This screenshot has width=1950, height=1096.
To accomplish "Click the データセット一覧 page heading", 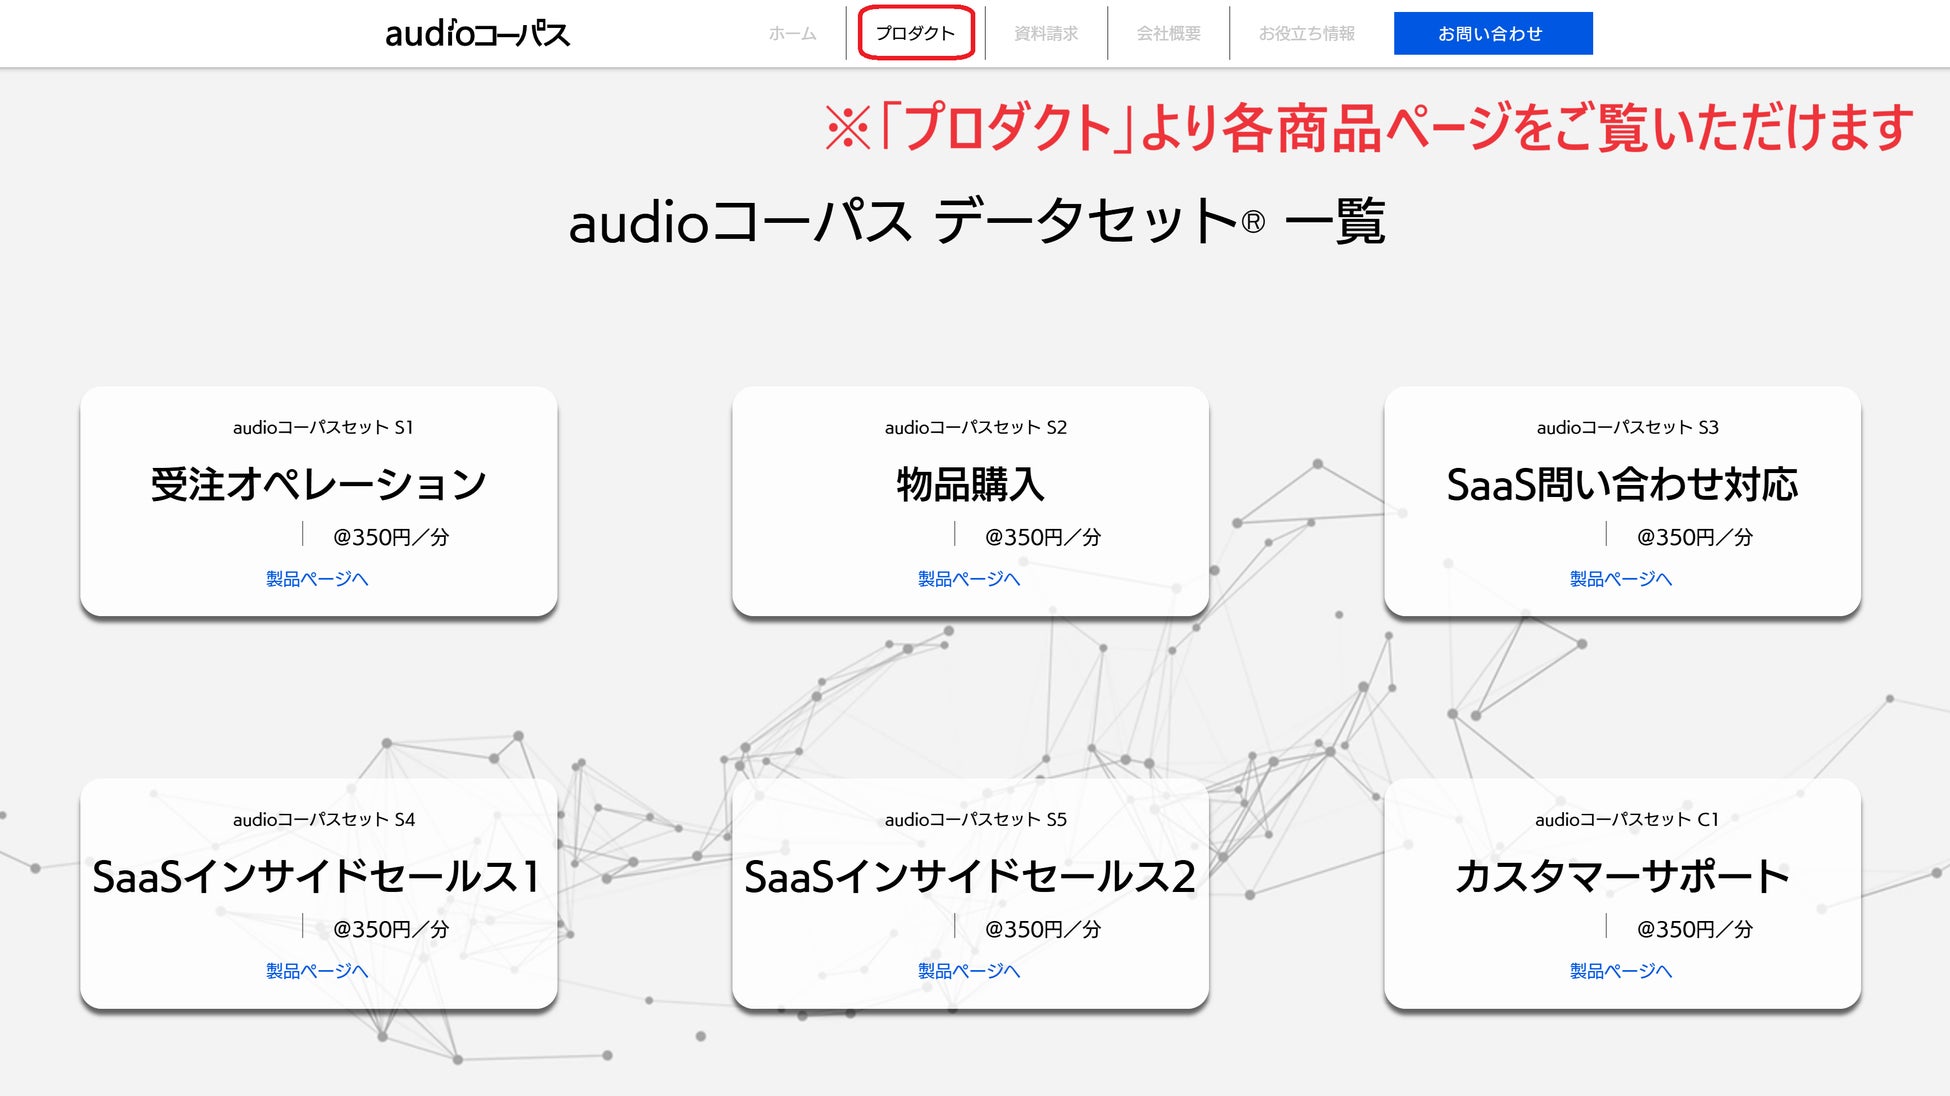I will point(976,221).
